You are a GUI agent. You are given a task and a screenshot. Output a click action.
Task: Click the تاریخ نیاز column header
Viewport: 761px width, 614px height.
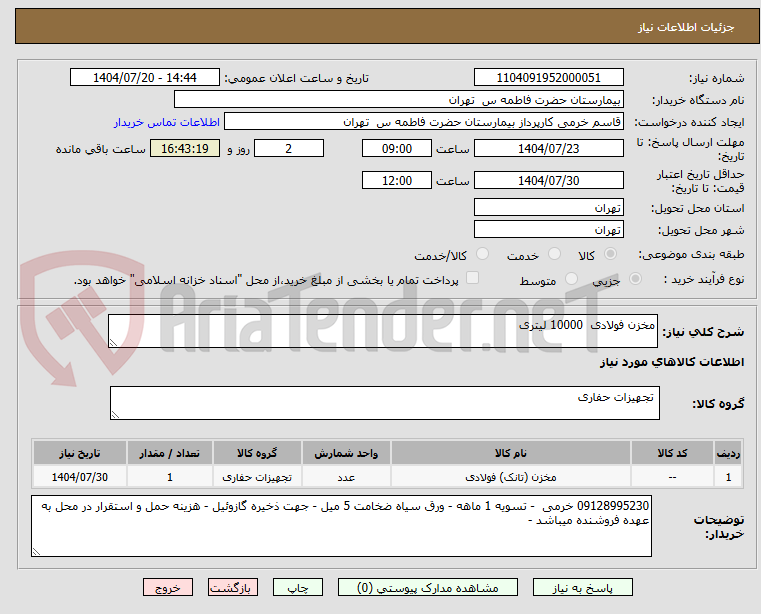[80, 453]
